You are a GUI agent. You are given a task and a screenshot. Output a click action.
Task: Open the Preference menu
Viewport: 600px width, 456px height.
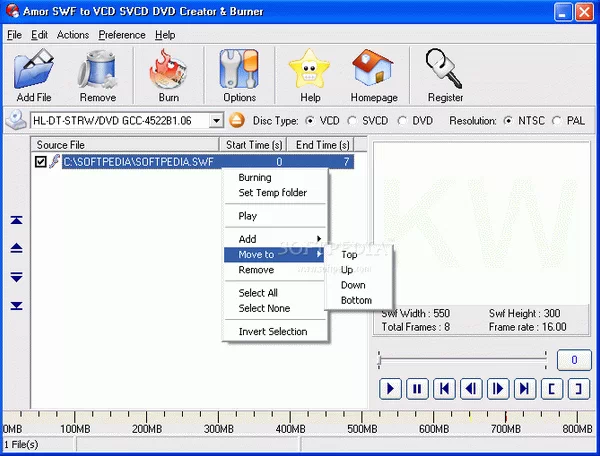122,35
